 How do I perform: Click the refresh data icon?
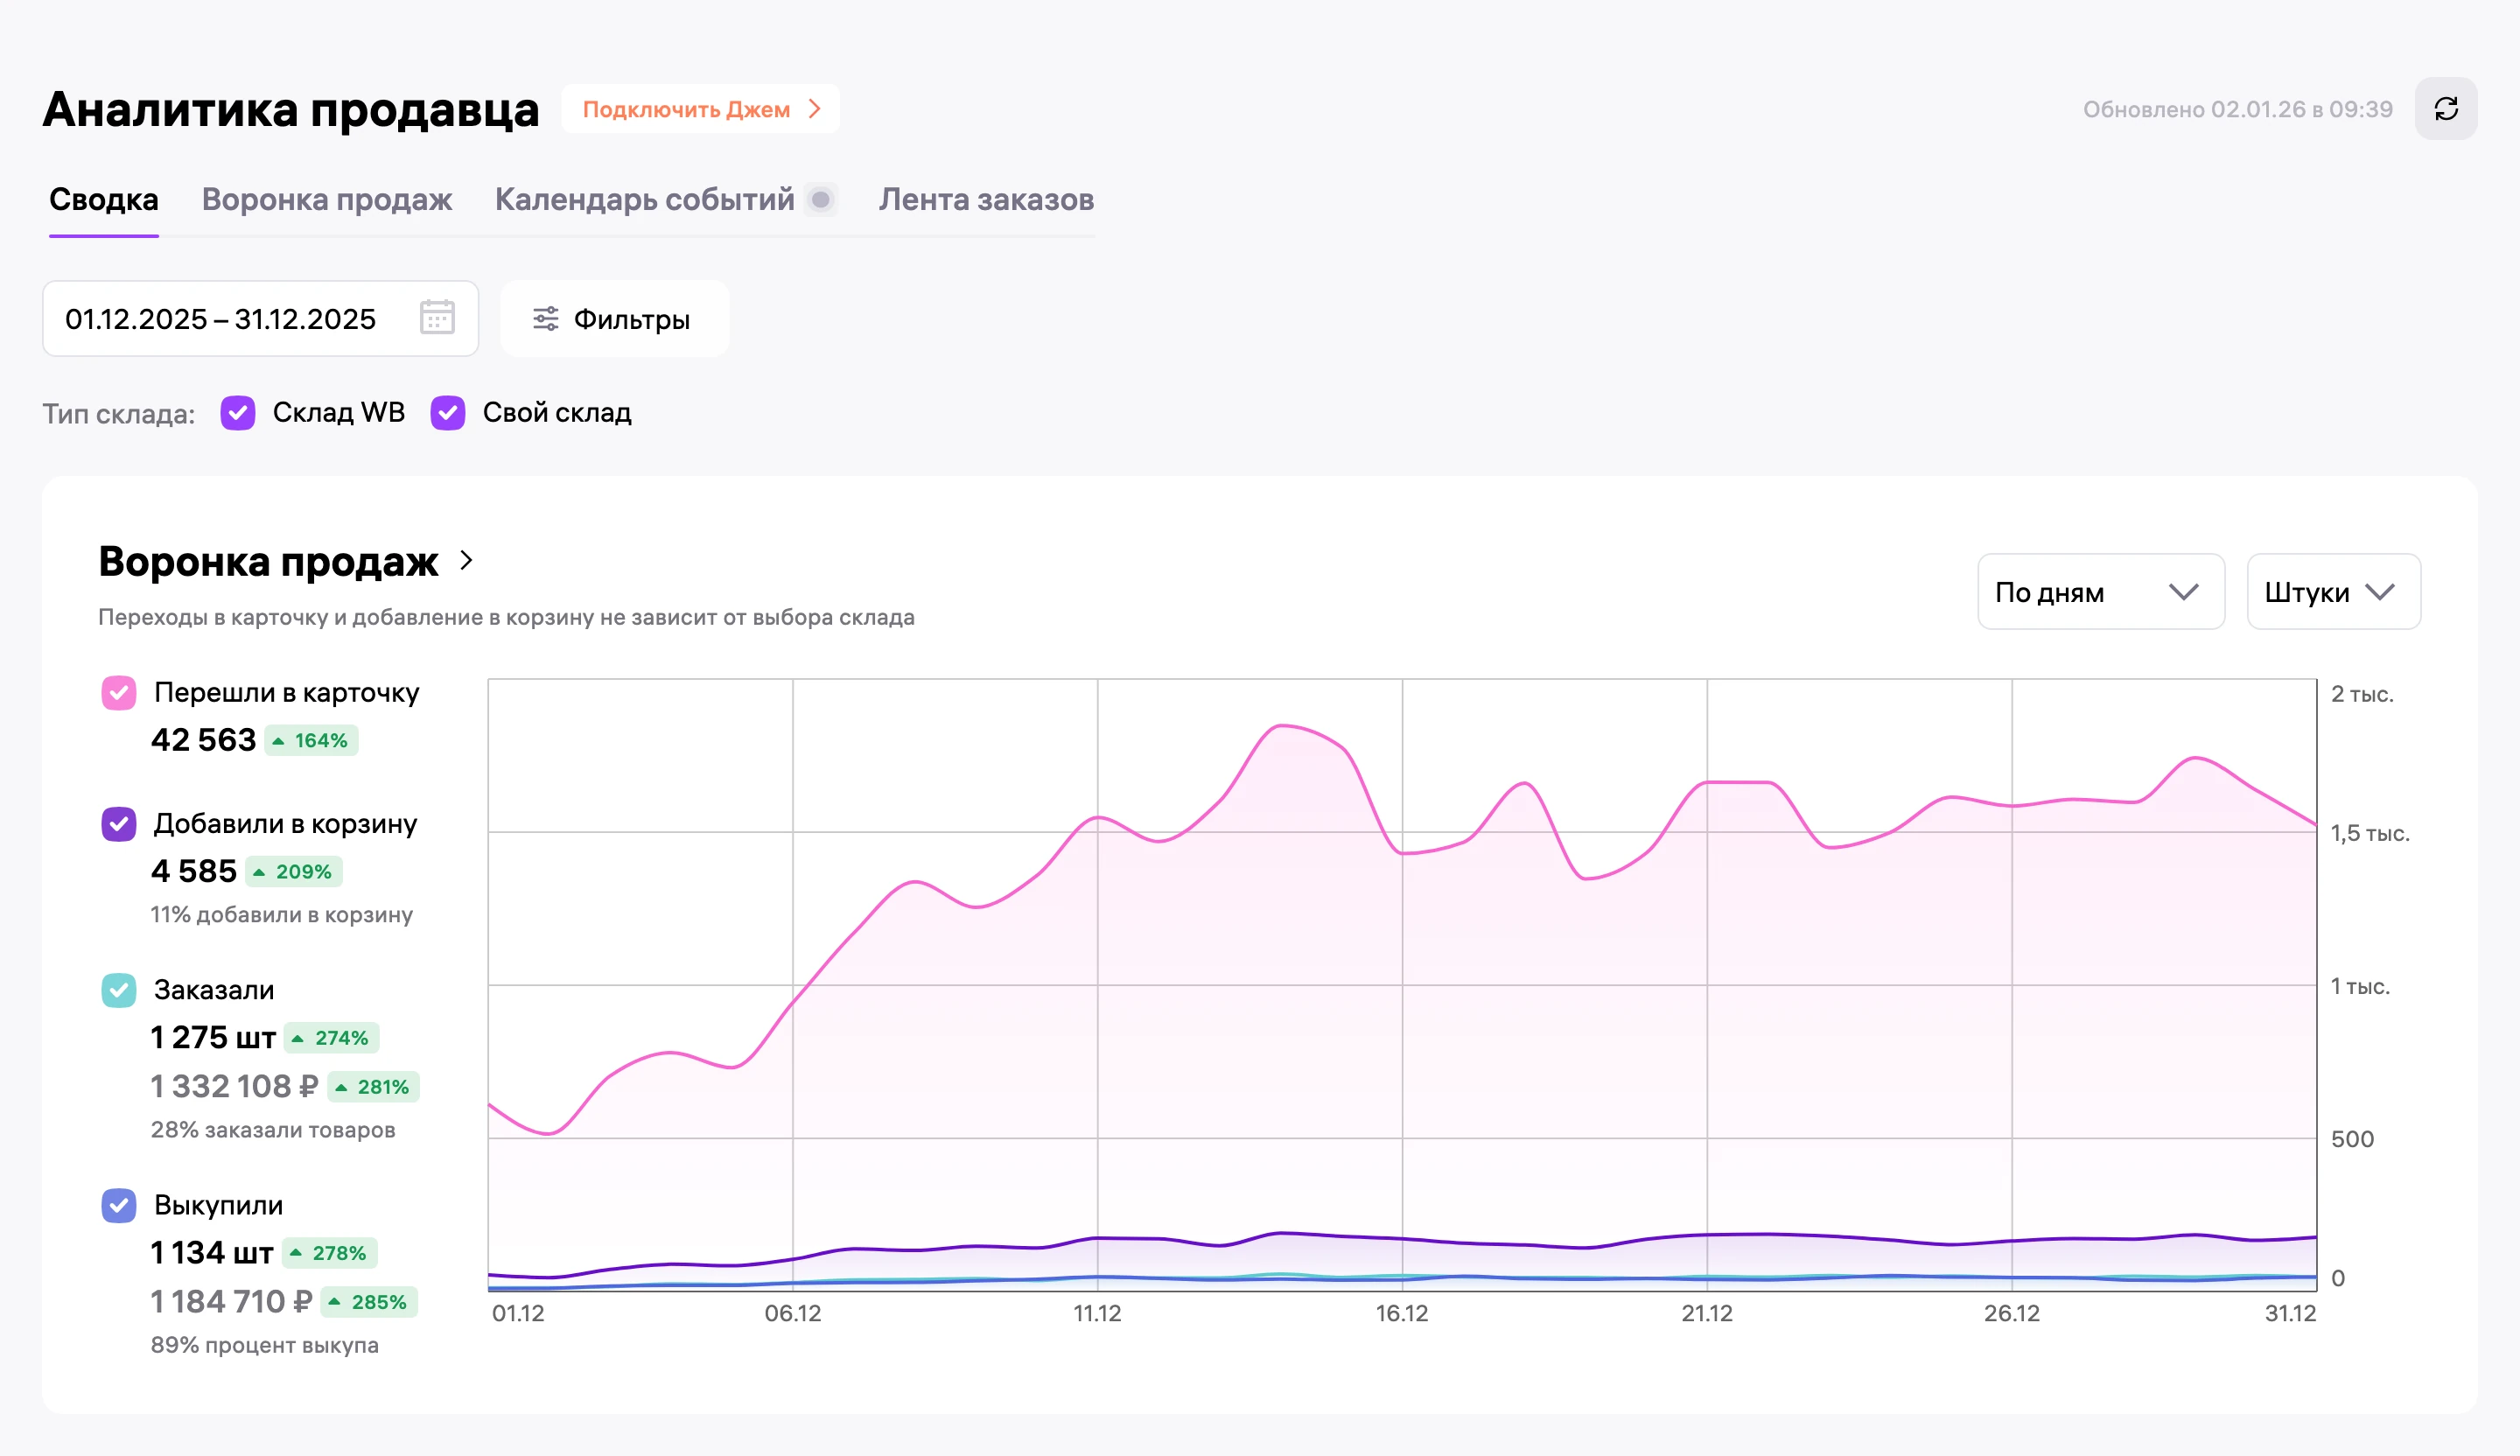pos(2446,109)
